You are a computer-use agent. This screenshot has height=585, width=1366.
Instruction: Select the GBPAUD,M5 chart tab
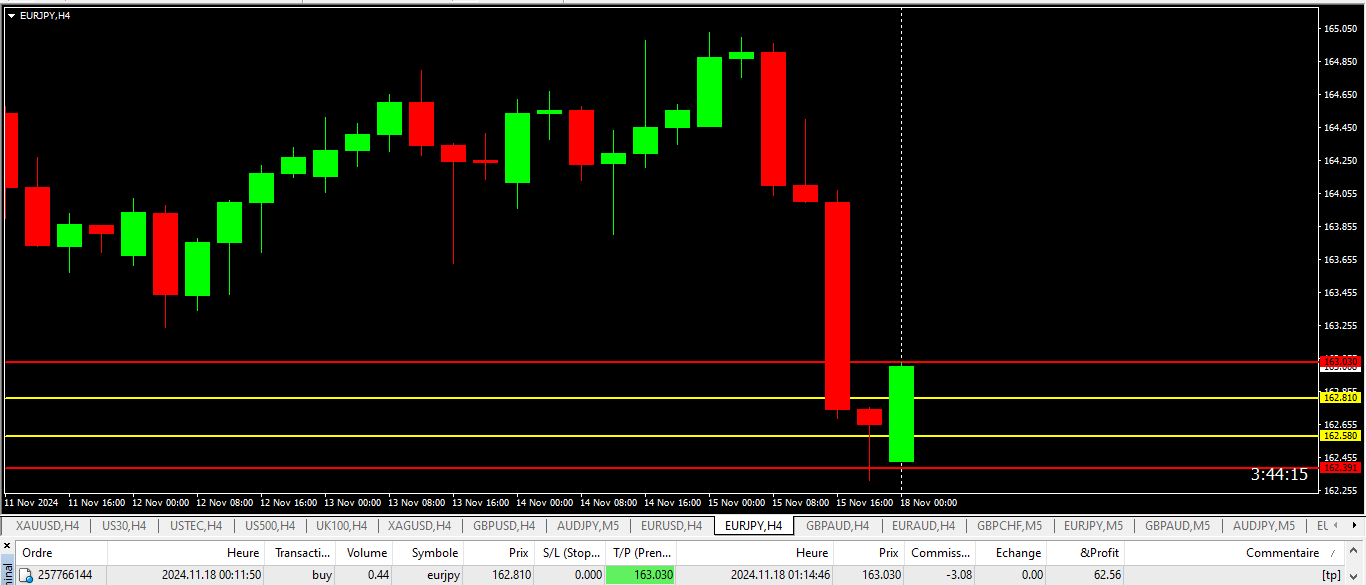1178,526
